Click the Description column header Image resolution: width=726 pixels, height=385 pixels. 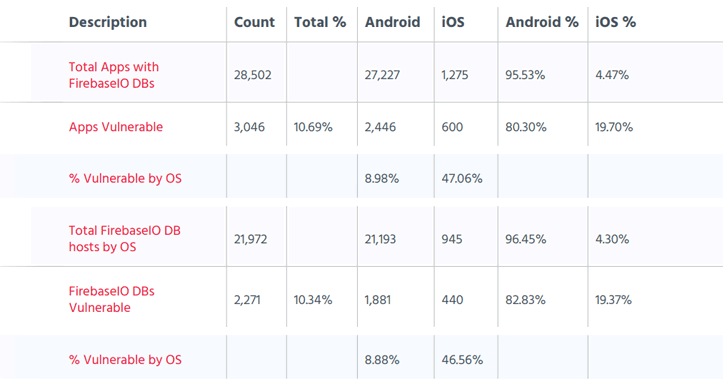[x=107, y=22]
